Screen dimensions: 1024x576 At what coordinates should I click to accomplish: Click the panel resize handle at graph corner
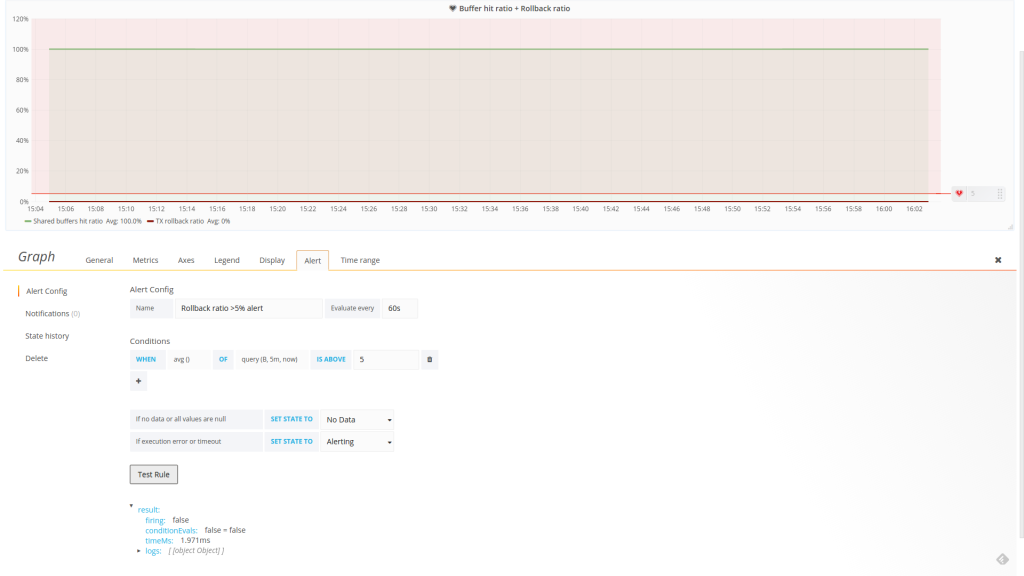coord(1010,227)
